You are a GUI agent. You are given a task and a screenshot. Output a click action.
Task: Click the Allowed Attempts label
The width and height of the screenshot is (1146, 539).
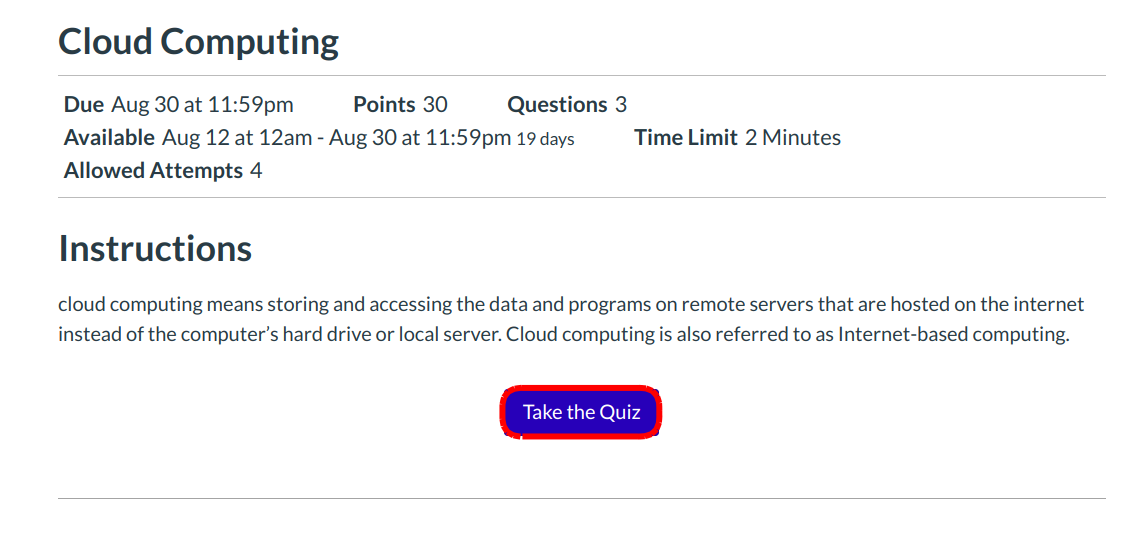[x=153, y=171]
